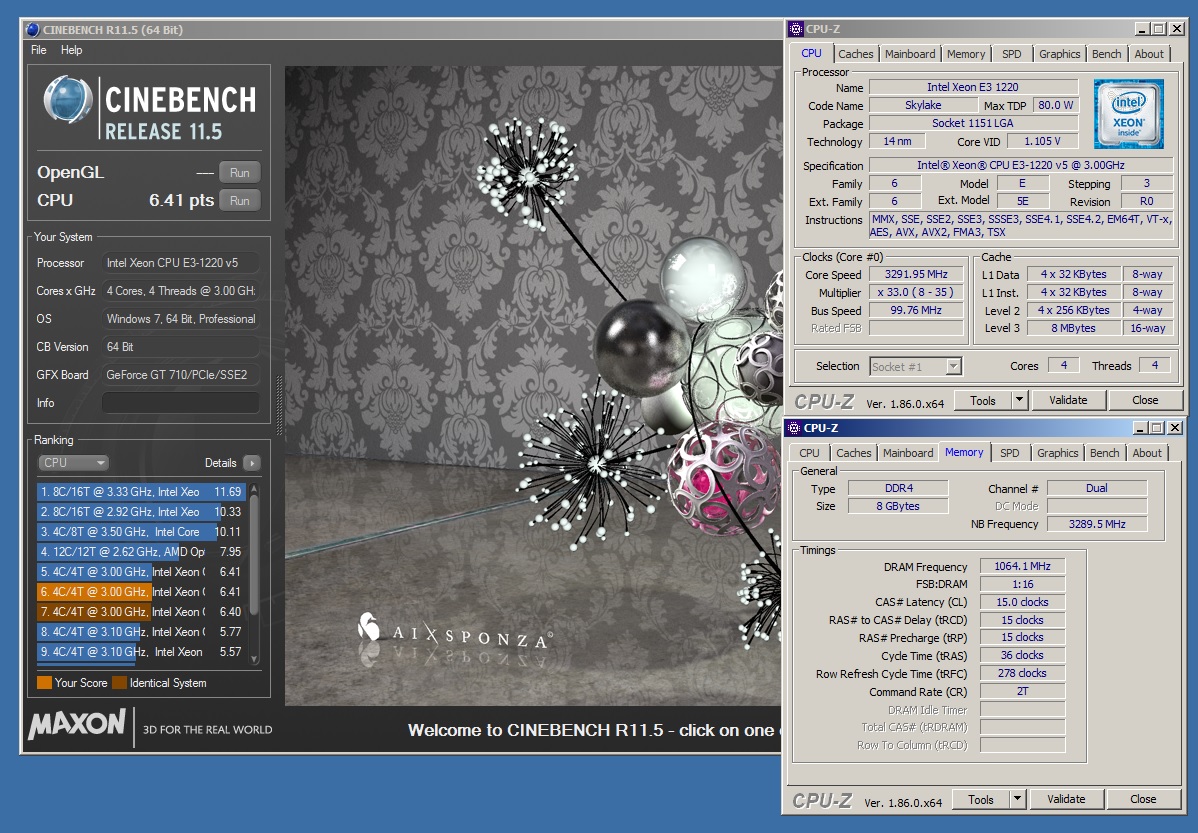Viewport: 1198px width, 833px height.
Task: Switch to About tab in upper CPU-Z
Action: tap(1149, 54)
